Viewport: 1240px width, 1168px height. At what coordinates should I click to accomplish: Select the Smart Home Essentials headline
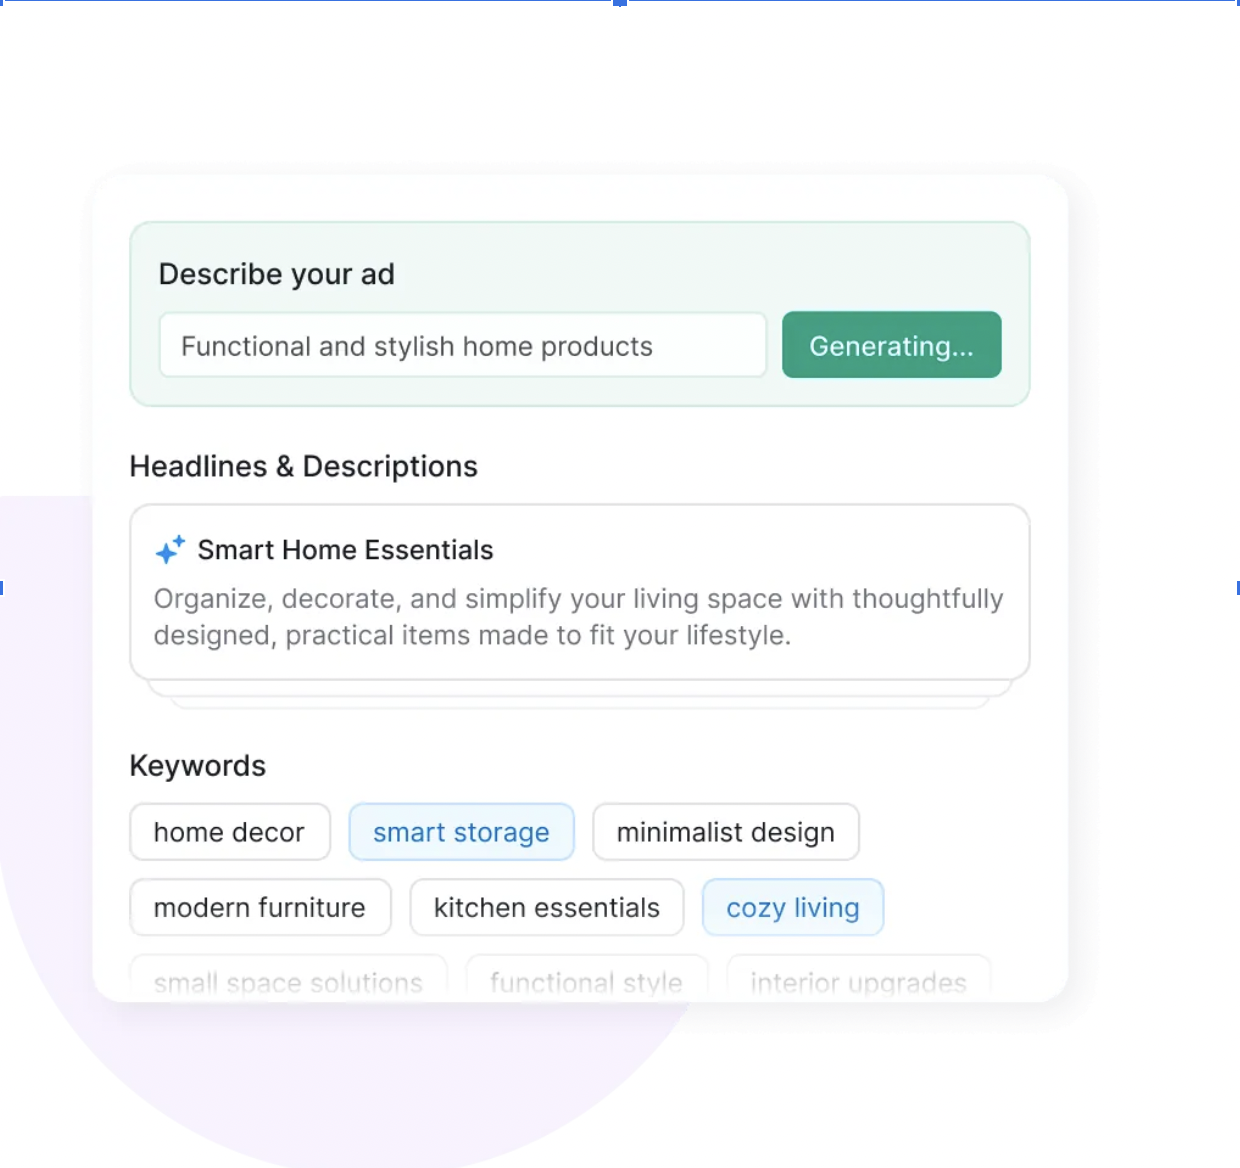point(345,550)
